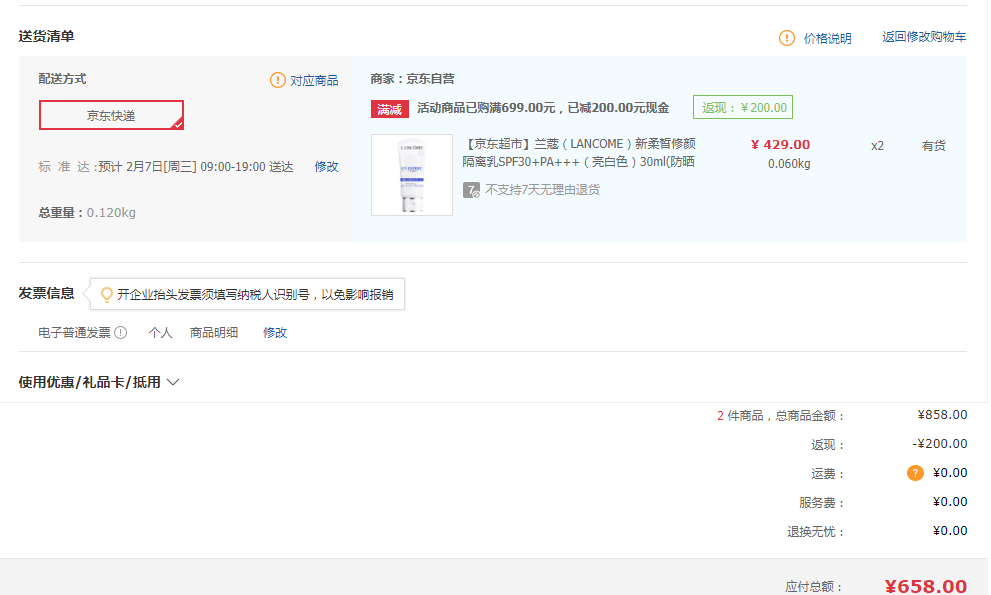Click the 总商品金额 ¥858.00 value
This screenshot has width=991, height=595.
(942, 415)
